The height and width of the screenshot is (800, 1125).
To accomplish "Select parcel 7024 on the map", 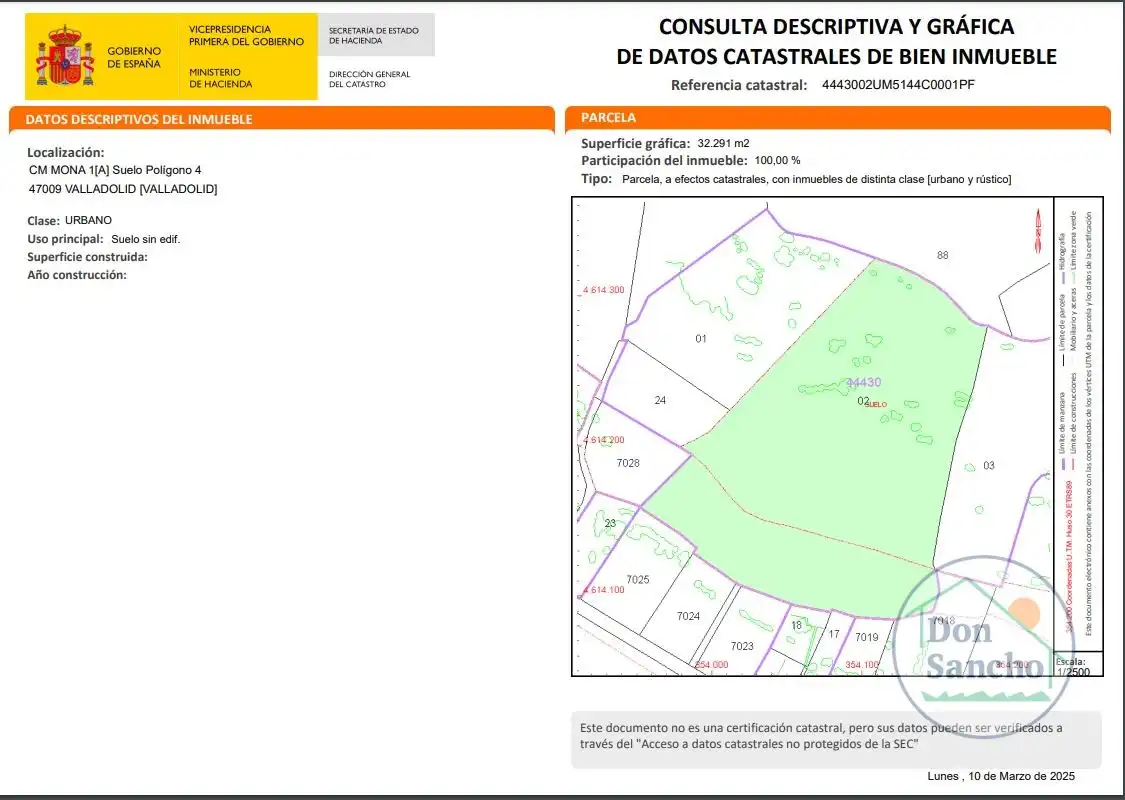I will tap(688, 616).
